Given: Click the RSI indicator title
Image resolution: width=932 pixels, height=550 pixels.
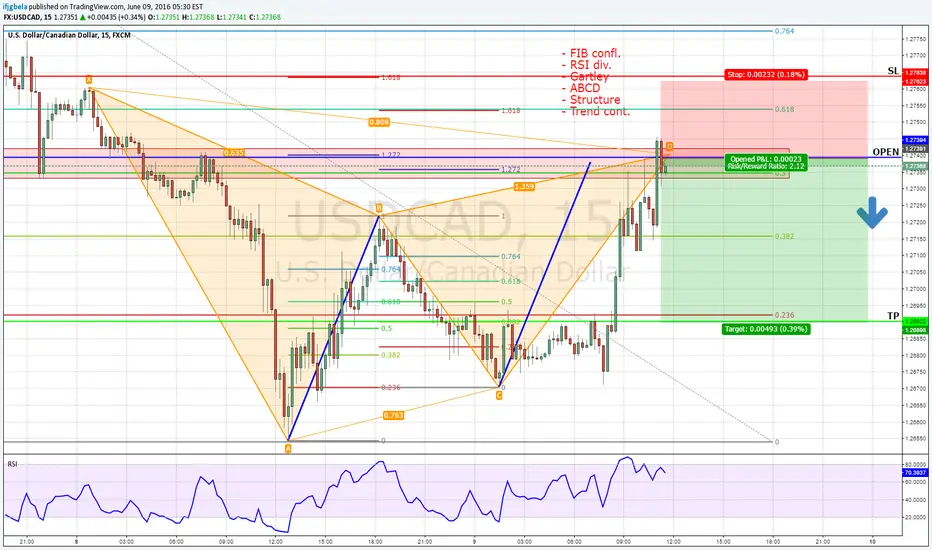Looking at the screenshot, I should (x=12, y=464).
